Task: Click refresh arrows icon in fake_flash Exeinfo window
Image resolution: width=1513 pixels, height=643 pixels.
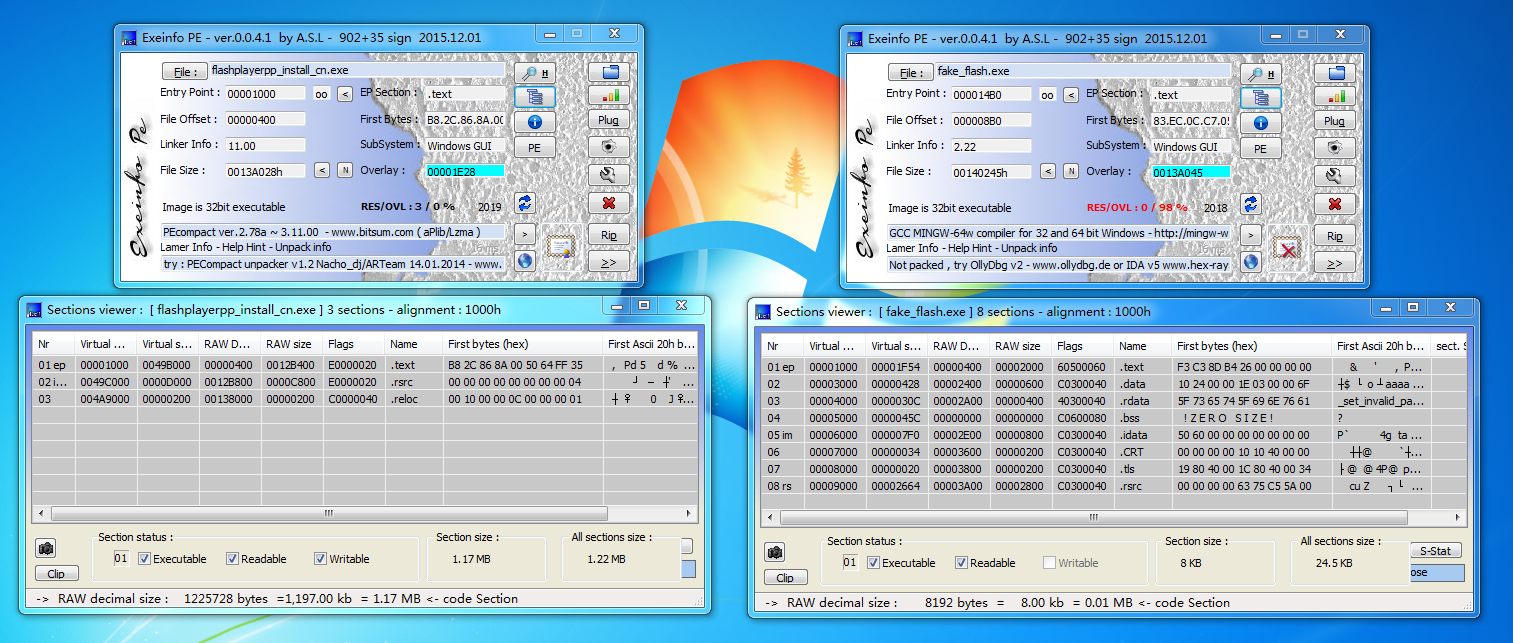Action: tap(1251, 204)
